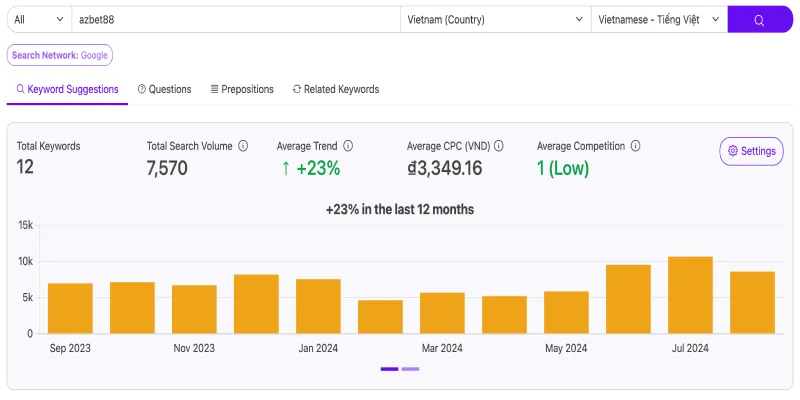This screenshot has width=800, height=400.
Task: Click the Search Network: Google badge
Action: [60, 55]
